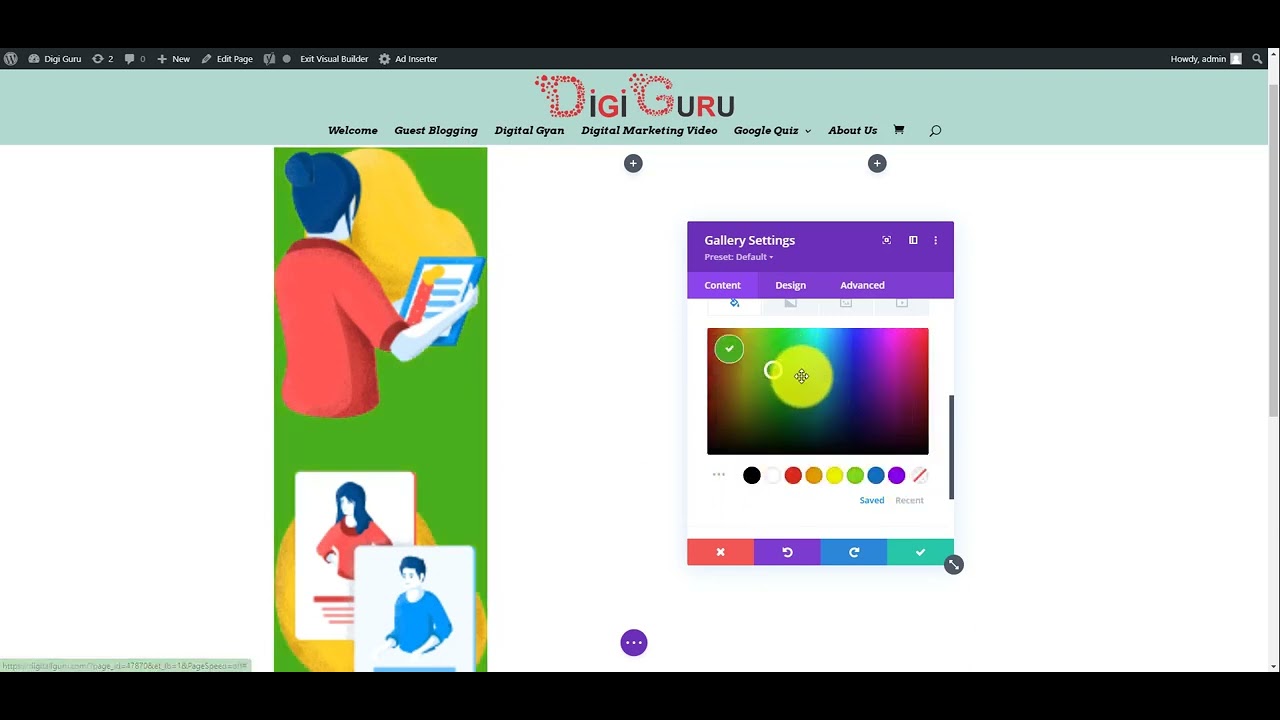Open the Digital Gyan menu item
The width and height of the screenshot is (1280, 720).
[529, 130]
